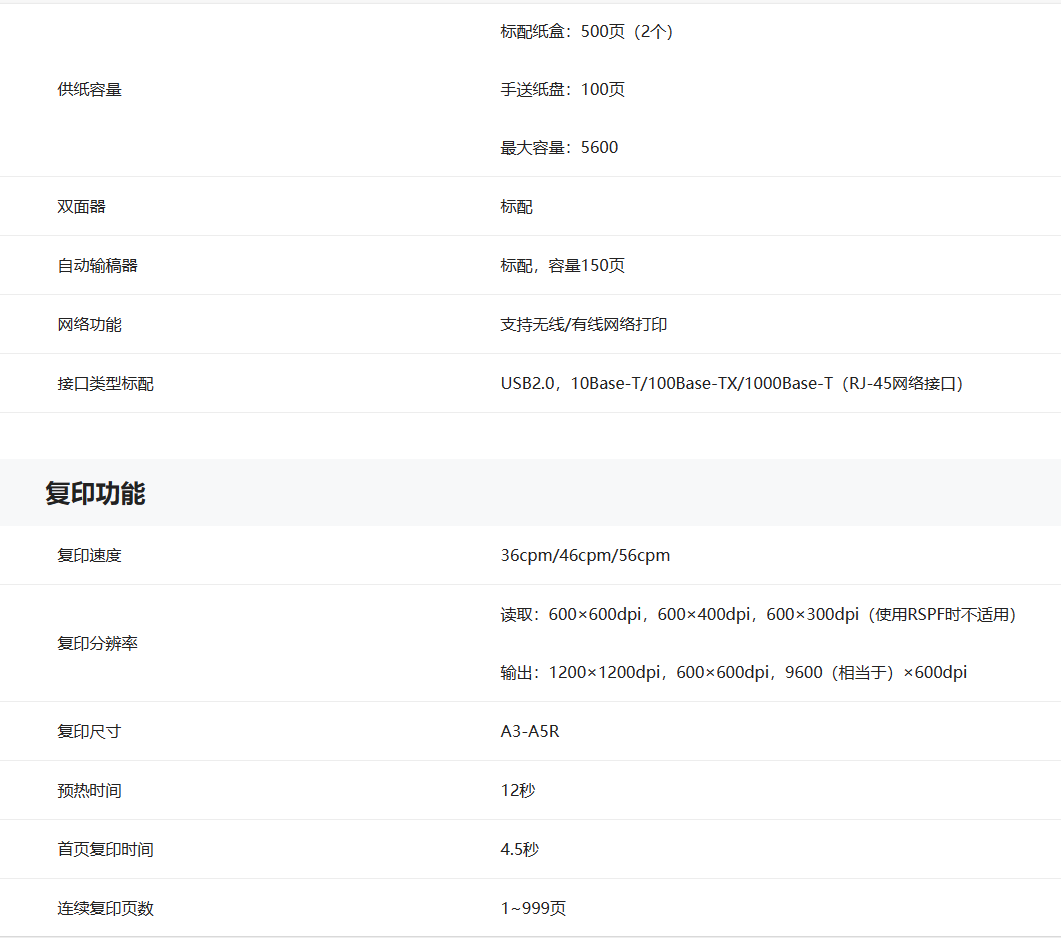Click the 1~999页 continuous copy value
1061x938 pixels.
(x=534, y=909)
